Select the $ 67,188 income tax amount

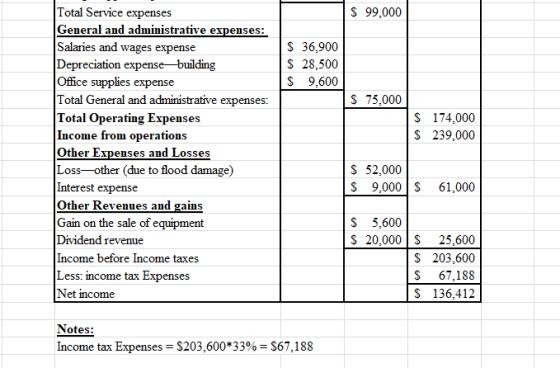444,275
